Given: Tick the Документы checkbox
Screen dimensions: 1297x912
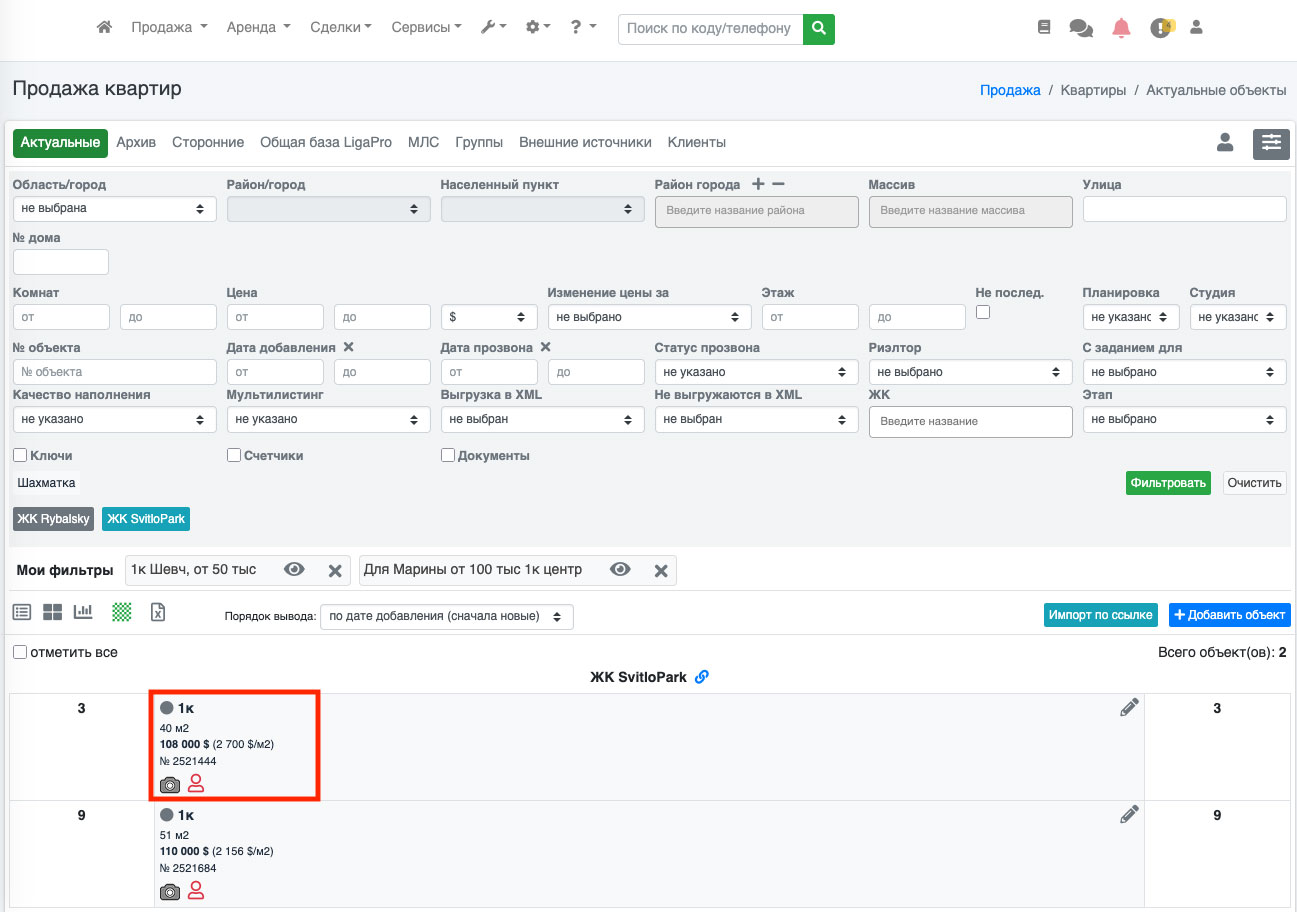Looking at the screenshot, I should point(448,456).
